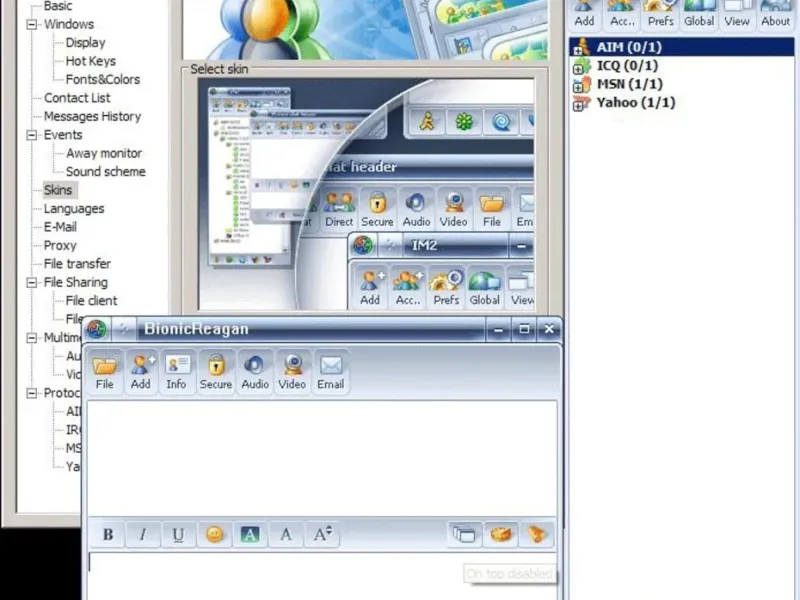Click the Global globe icon in contact toolbar
800x600 pixels.
coord(699,14)
